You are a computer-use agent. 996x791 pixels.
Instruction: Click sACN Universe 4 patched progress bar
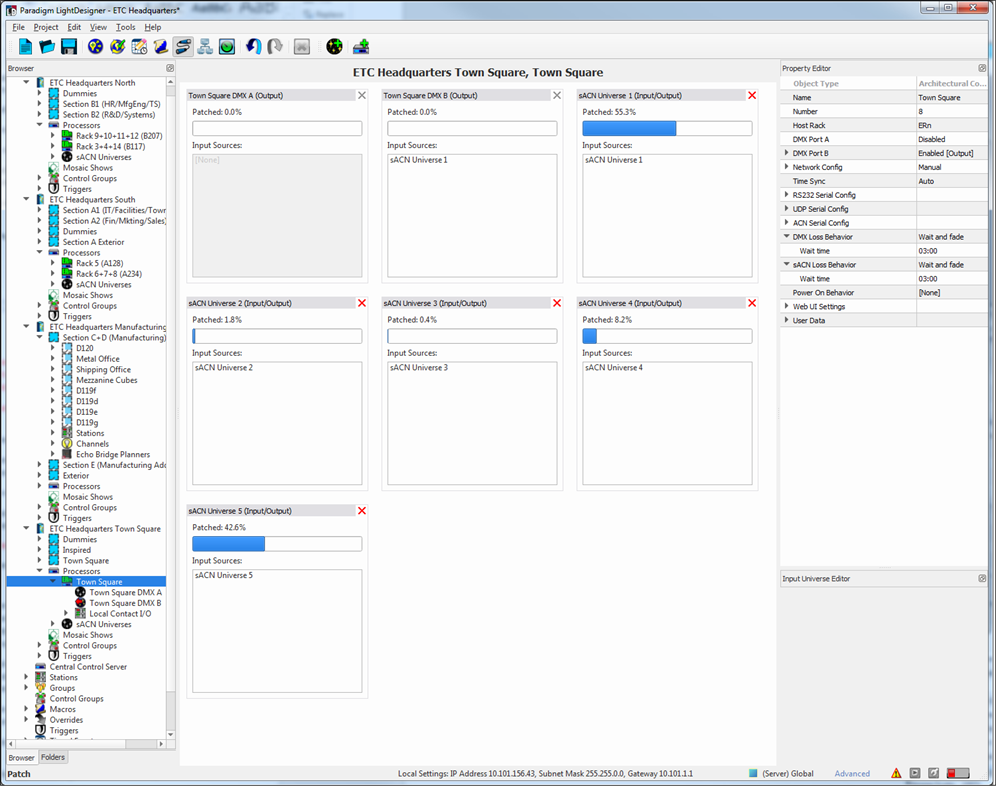point(667,335)
